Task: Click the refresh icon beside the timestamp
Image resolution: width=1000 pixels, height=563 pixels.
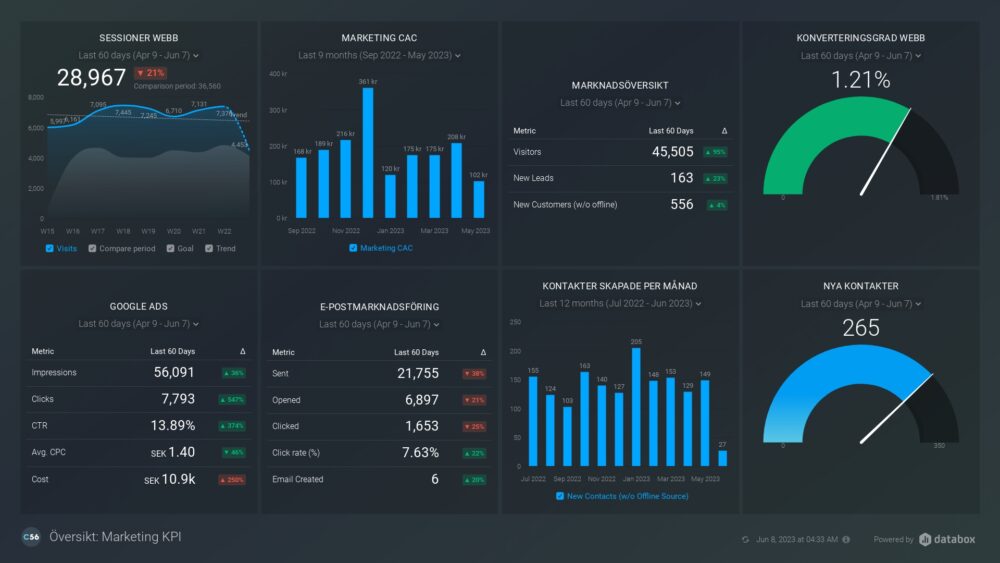Action: click(745, 540)
